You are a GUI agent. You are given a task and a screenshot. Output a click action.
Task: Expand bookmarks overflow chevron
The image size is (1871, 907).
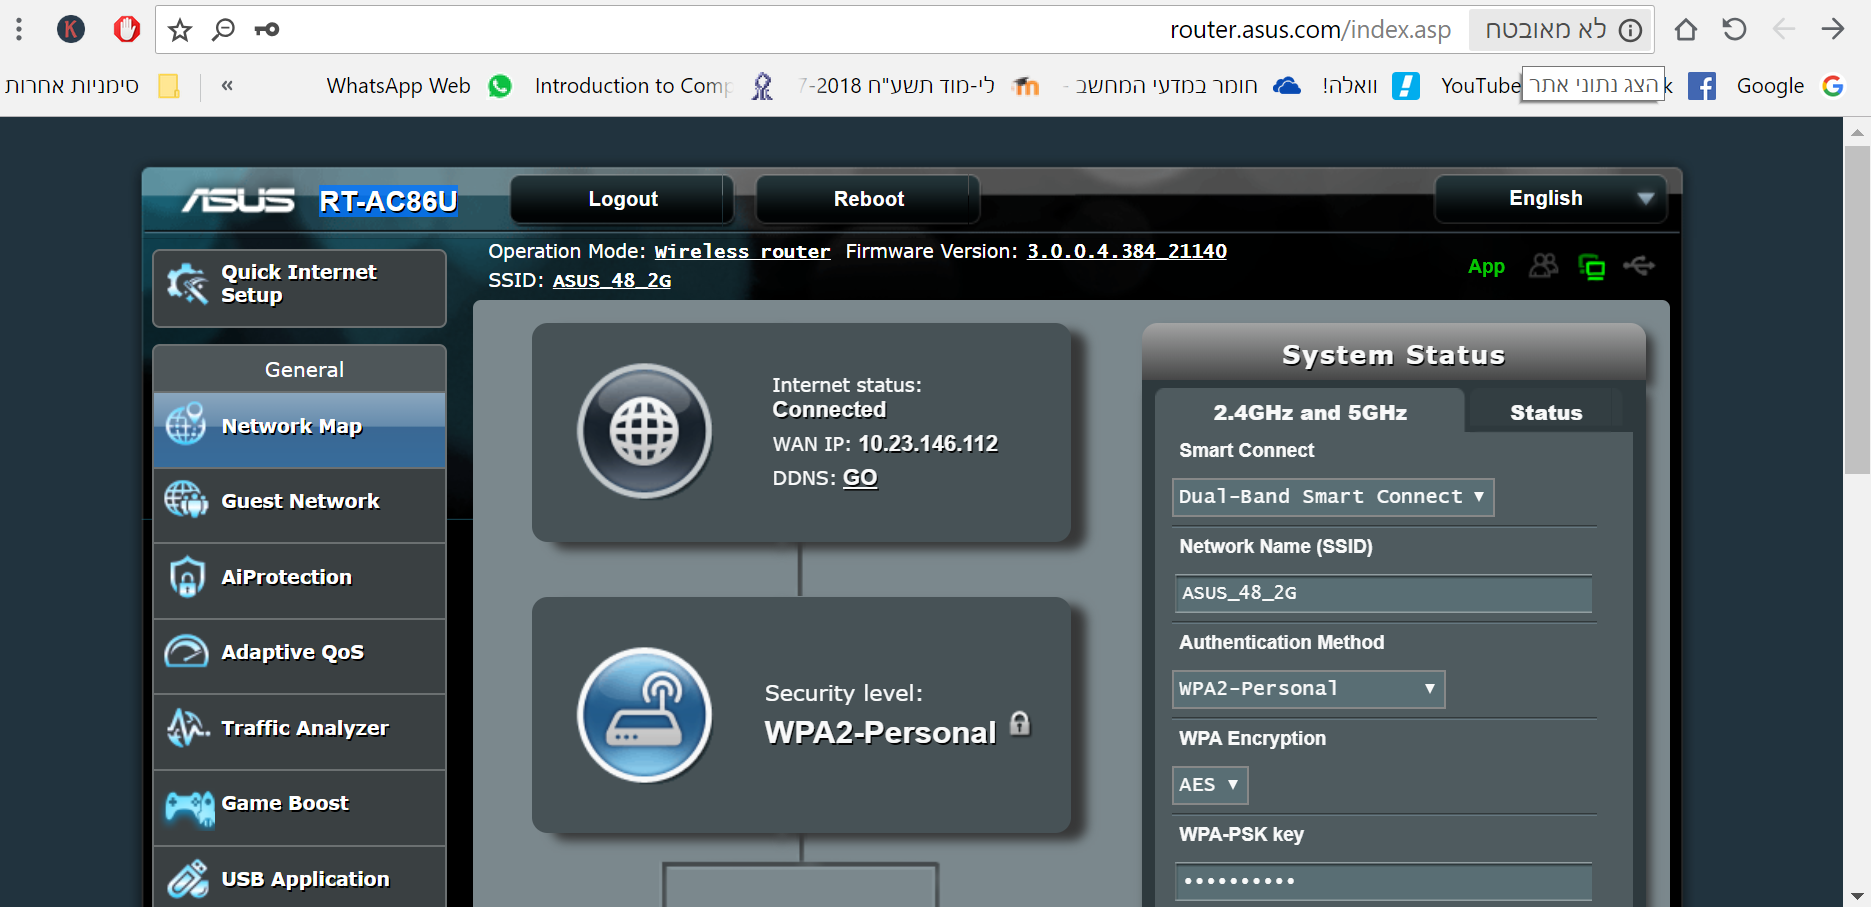pyautogui.click(x=227, y=86)
